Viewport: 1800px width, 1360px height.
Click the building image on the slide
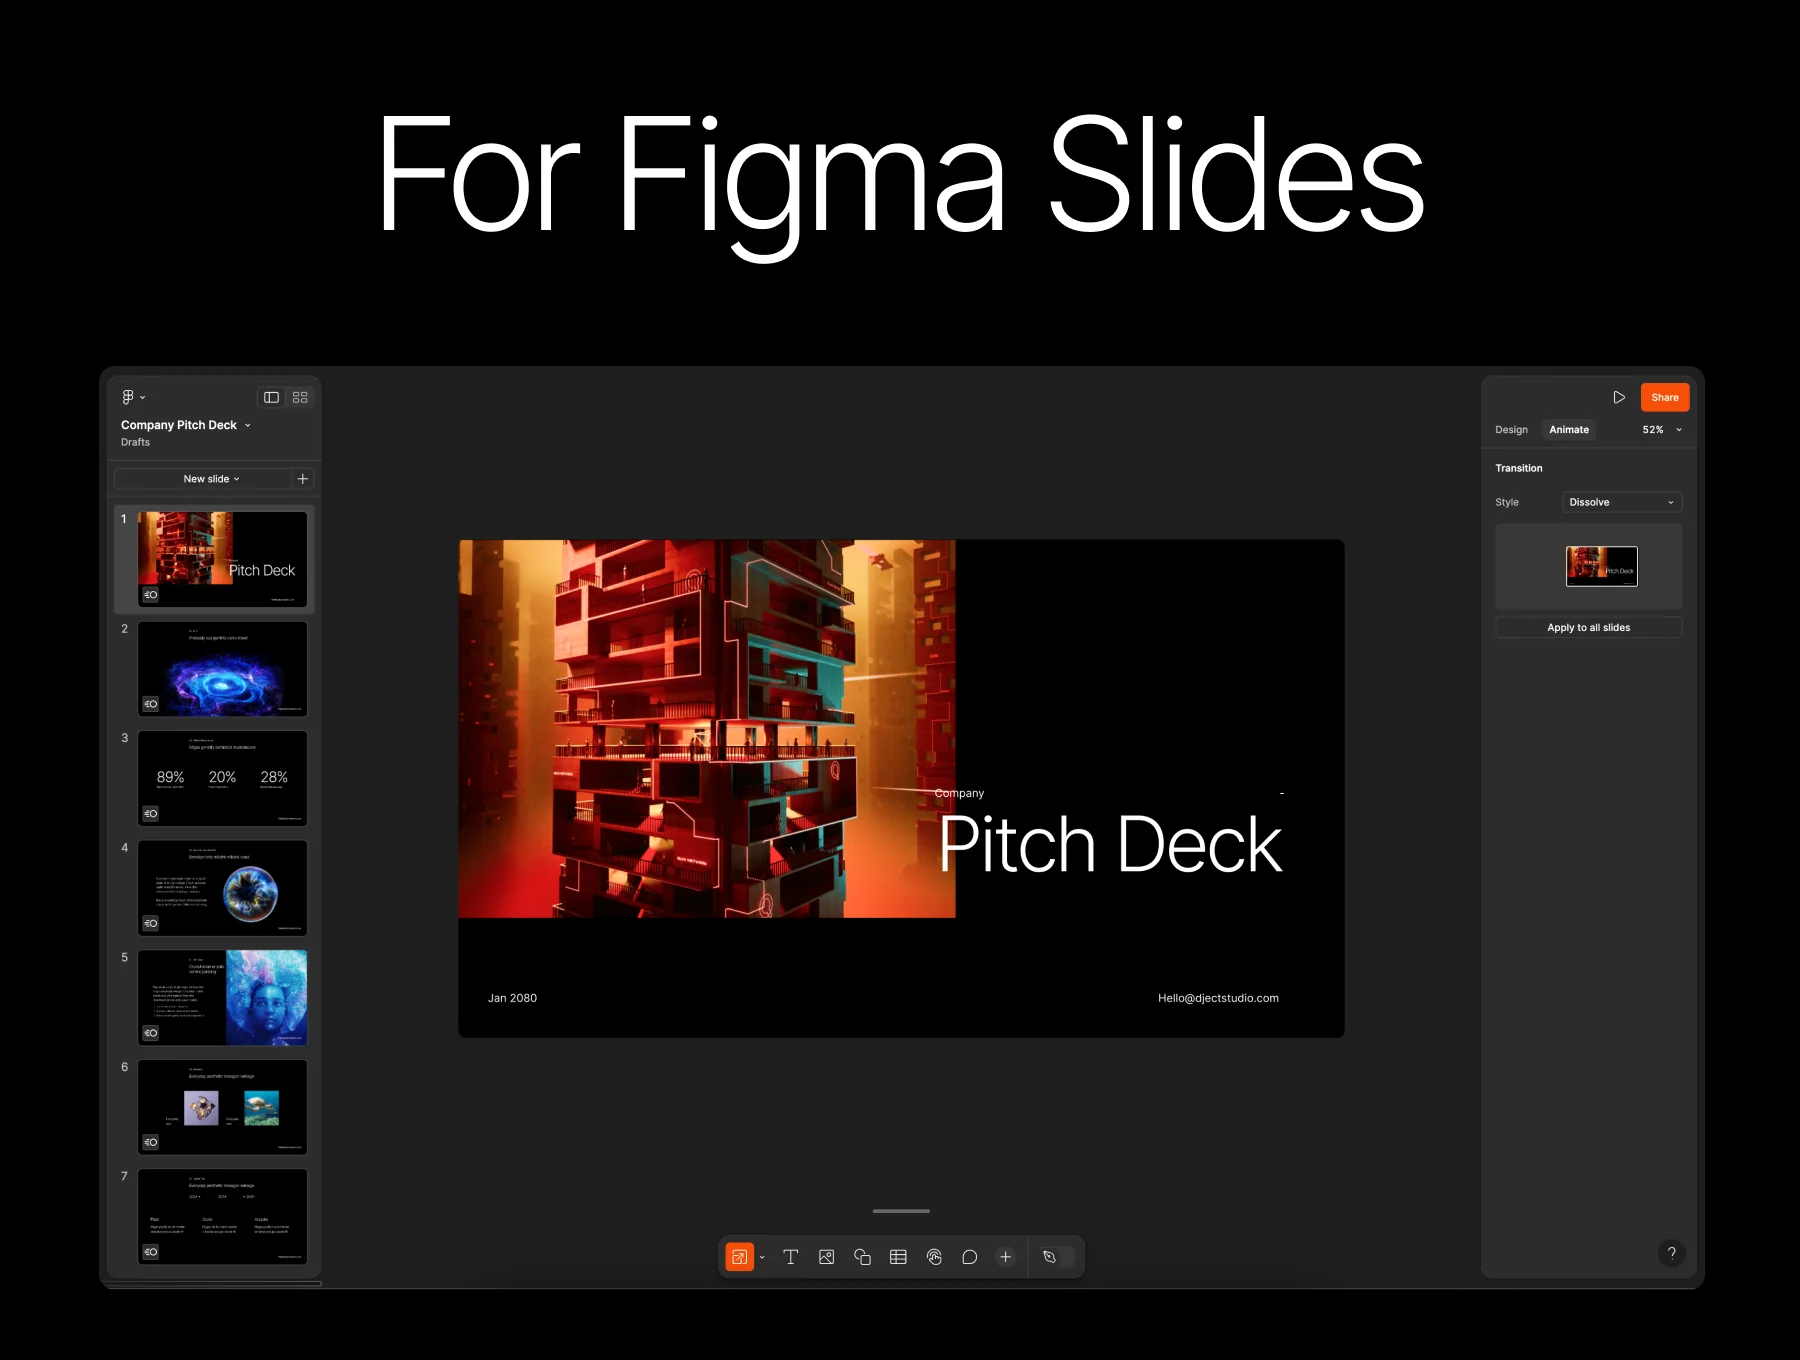tap(707, 729)
